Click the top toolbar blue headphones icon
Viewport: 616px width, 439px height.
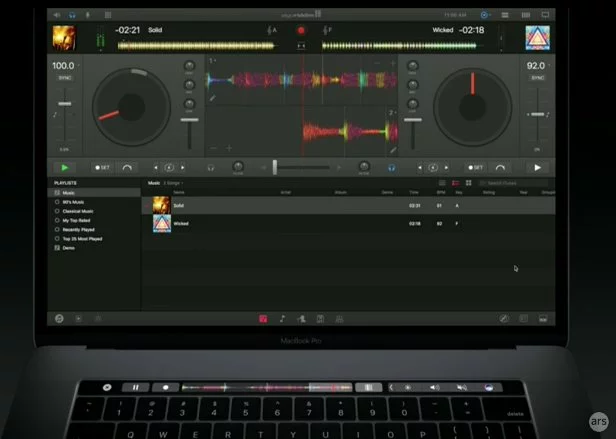click(72, 15)
